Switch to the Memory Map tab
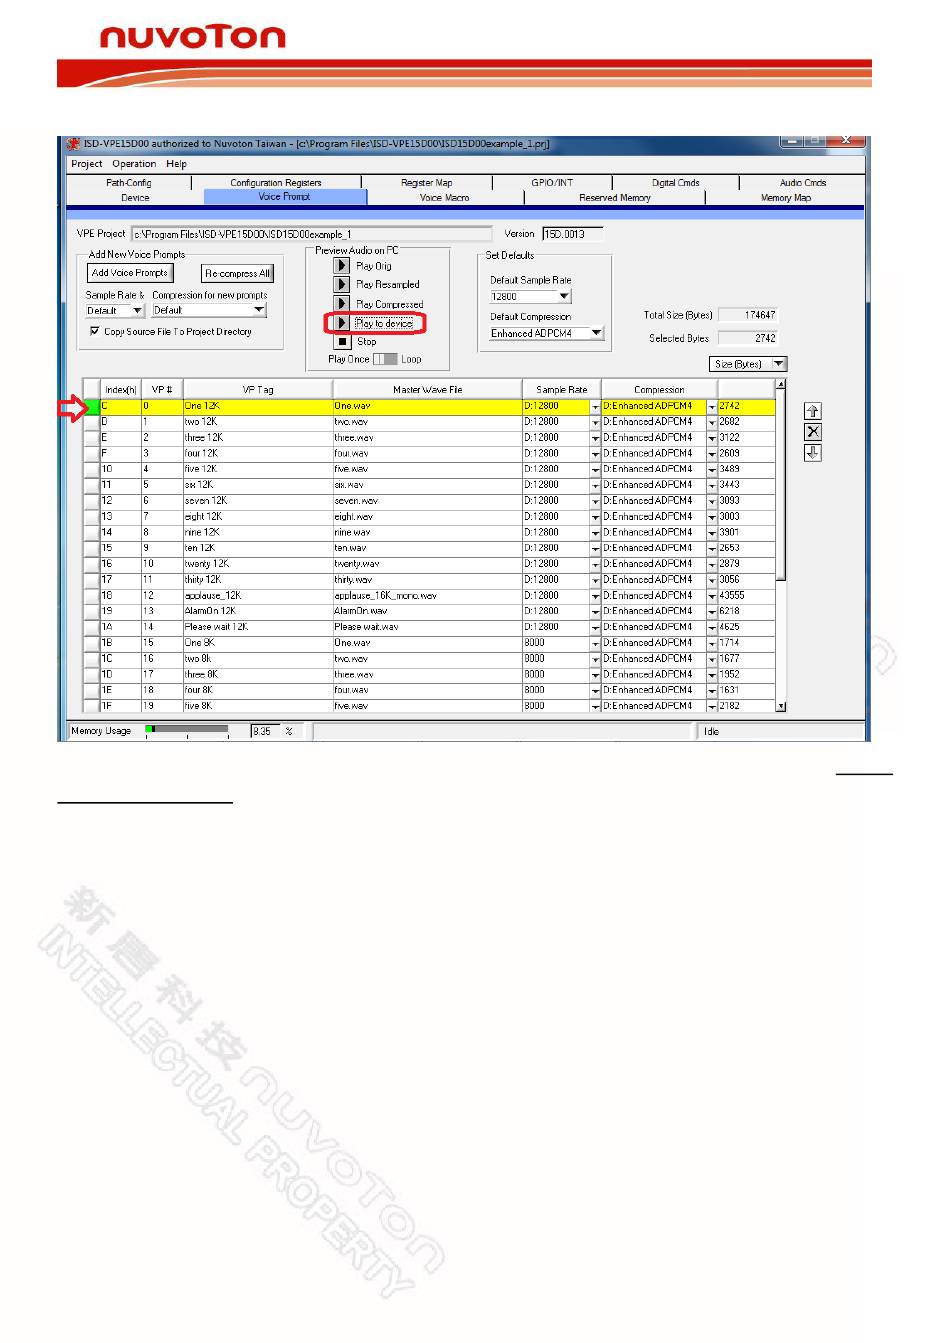950x1343 pixels. 786,198
